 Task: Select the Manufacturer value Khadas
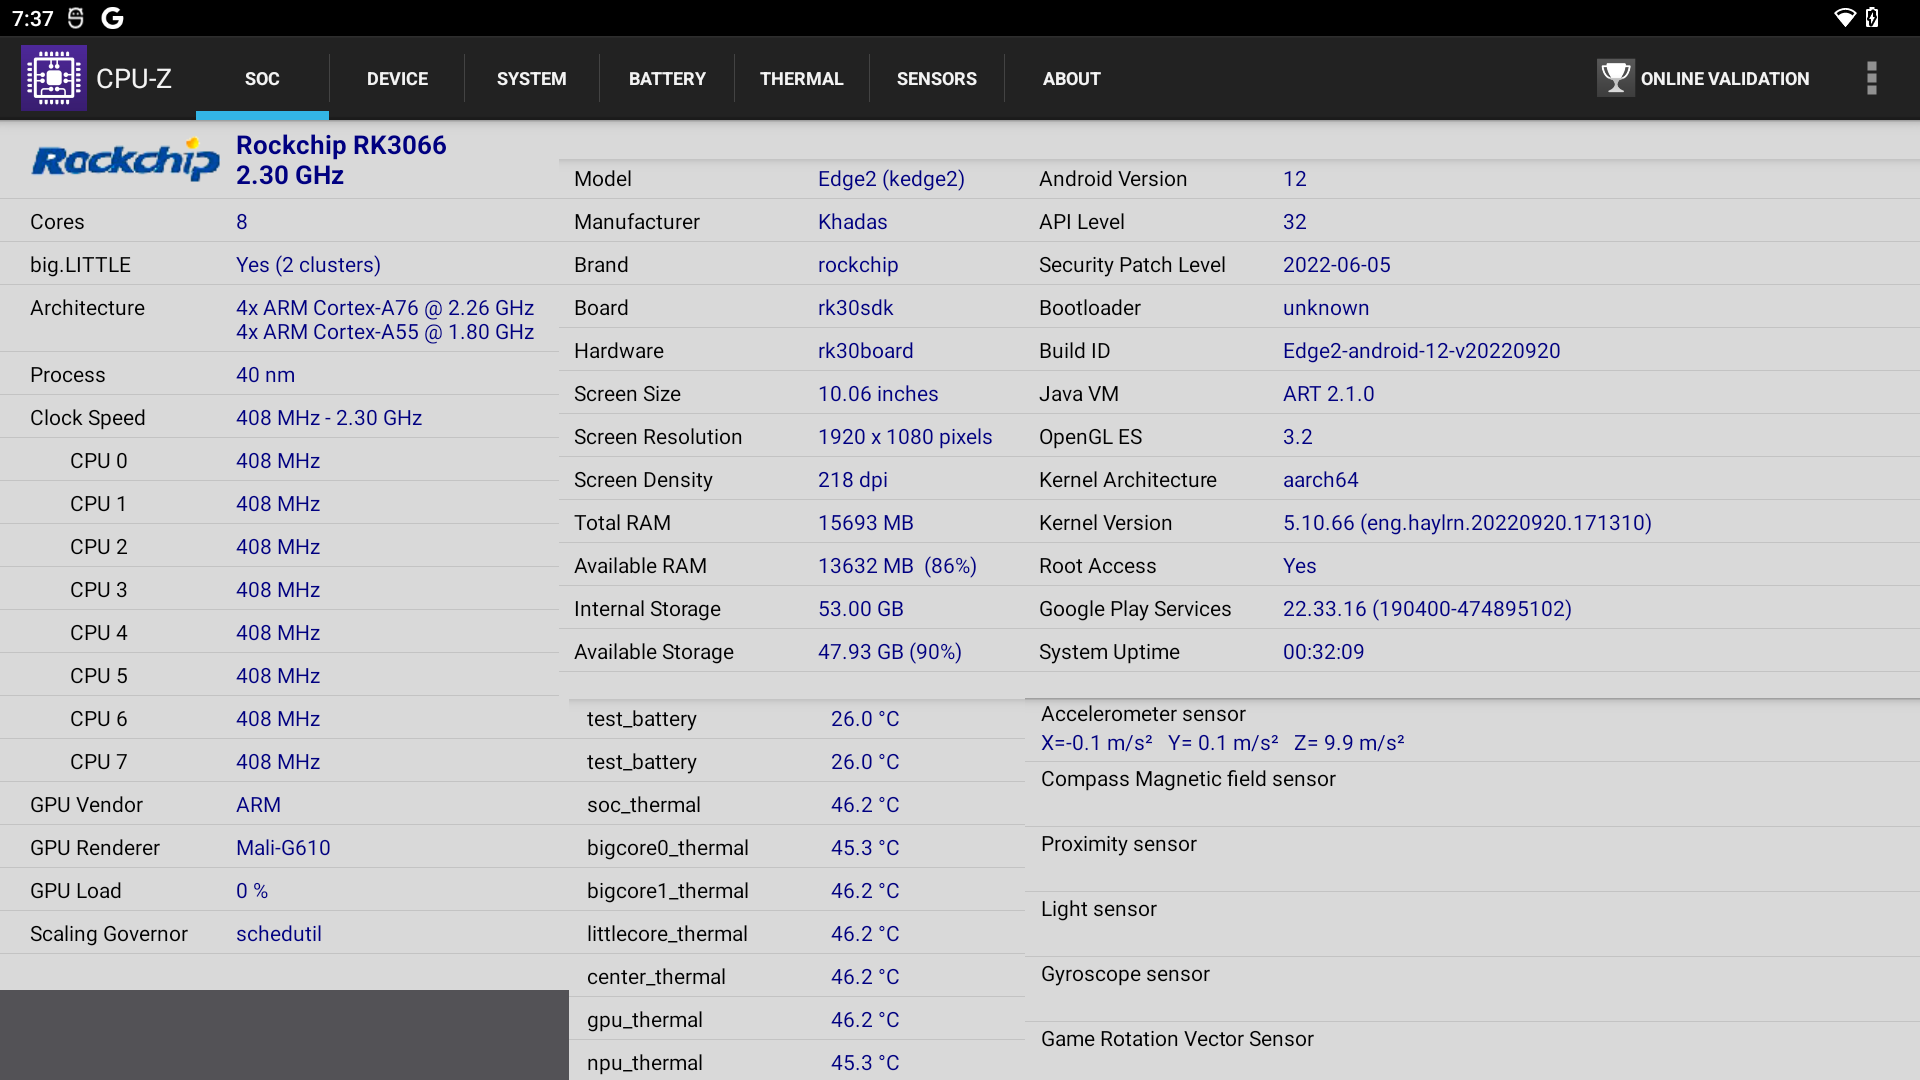[853, 222]
